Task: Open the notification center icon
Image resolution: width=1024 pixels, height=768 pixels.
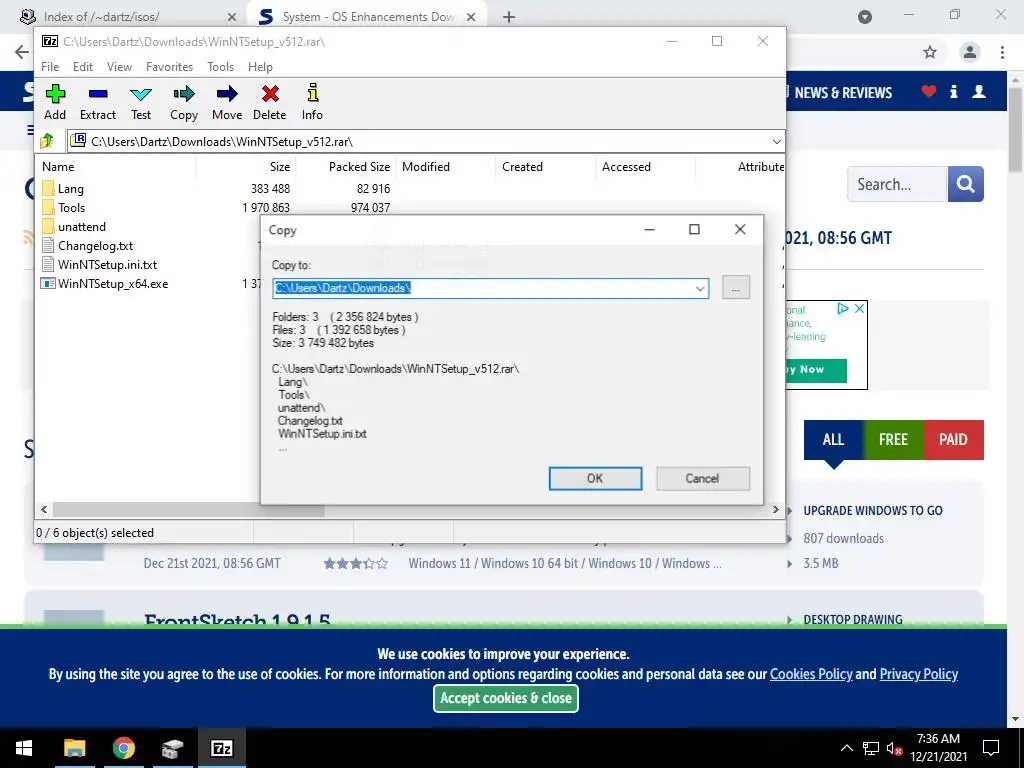Action: pos(991,748)
